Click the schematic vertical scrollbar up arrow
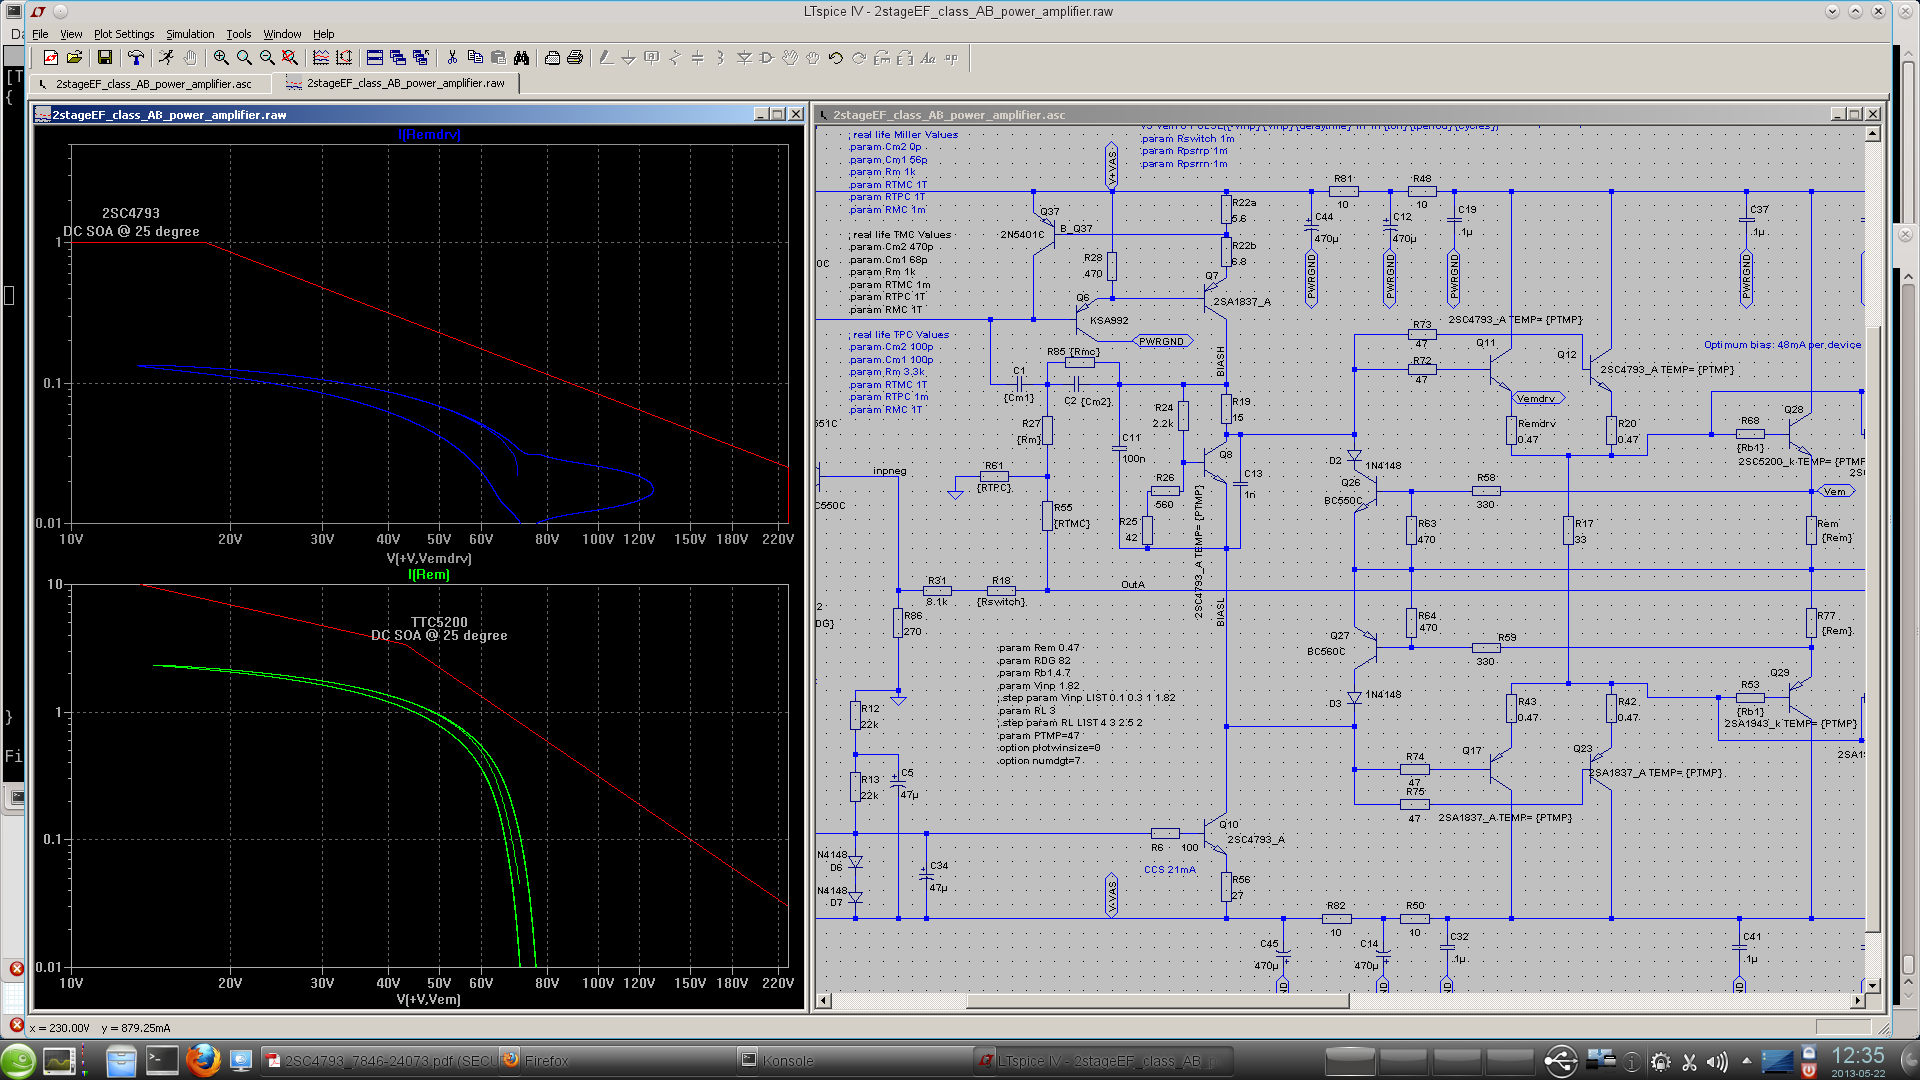Image resolution: width=1920 pixels, height=1080 pixels. (x=1873, y=134)
